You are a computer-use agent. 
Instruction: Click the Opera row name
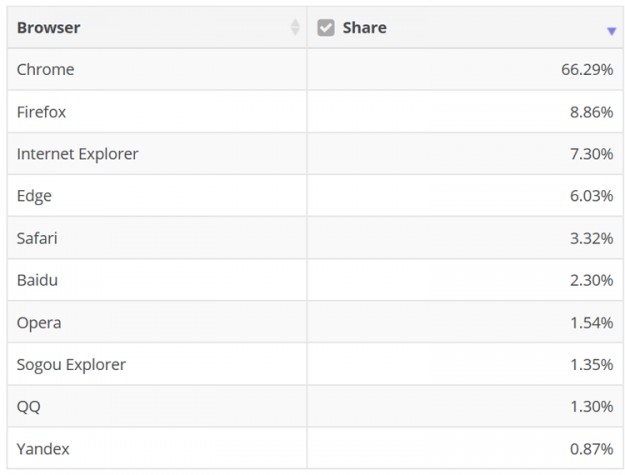pyautogui.click(x=39, y=323)
